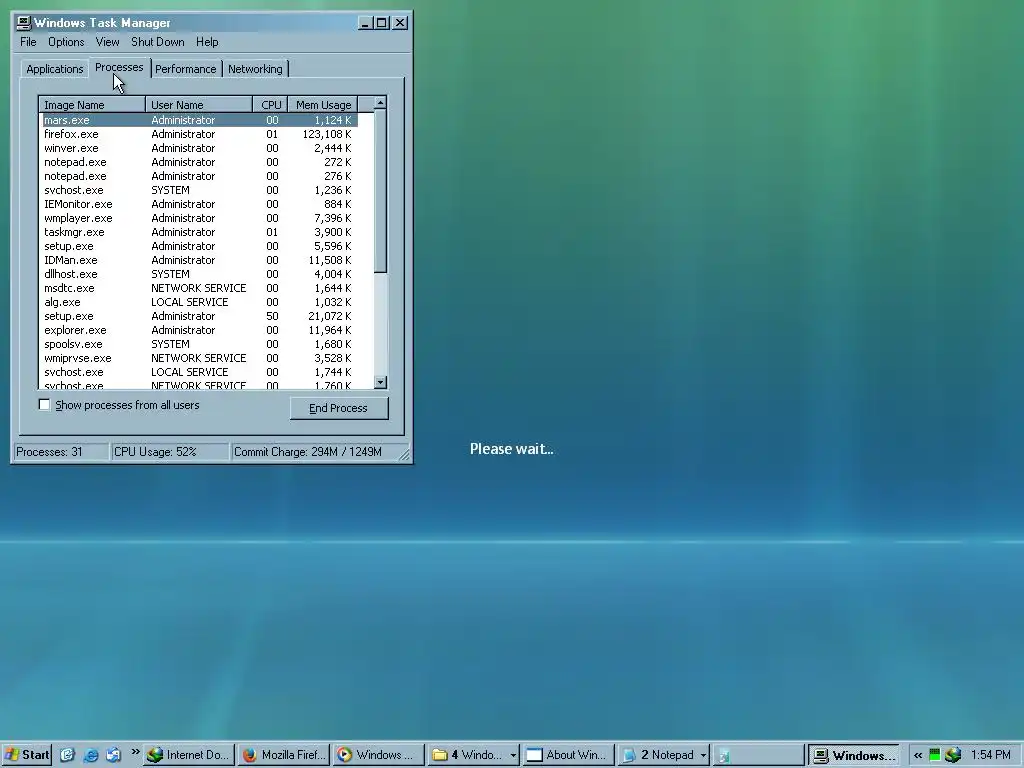Switch to the Networking tab

(x=255, y=69)
